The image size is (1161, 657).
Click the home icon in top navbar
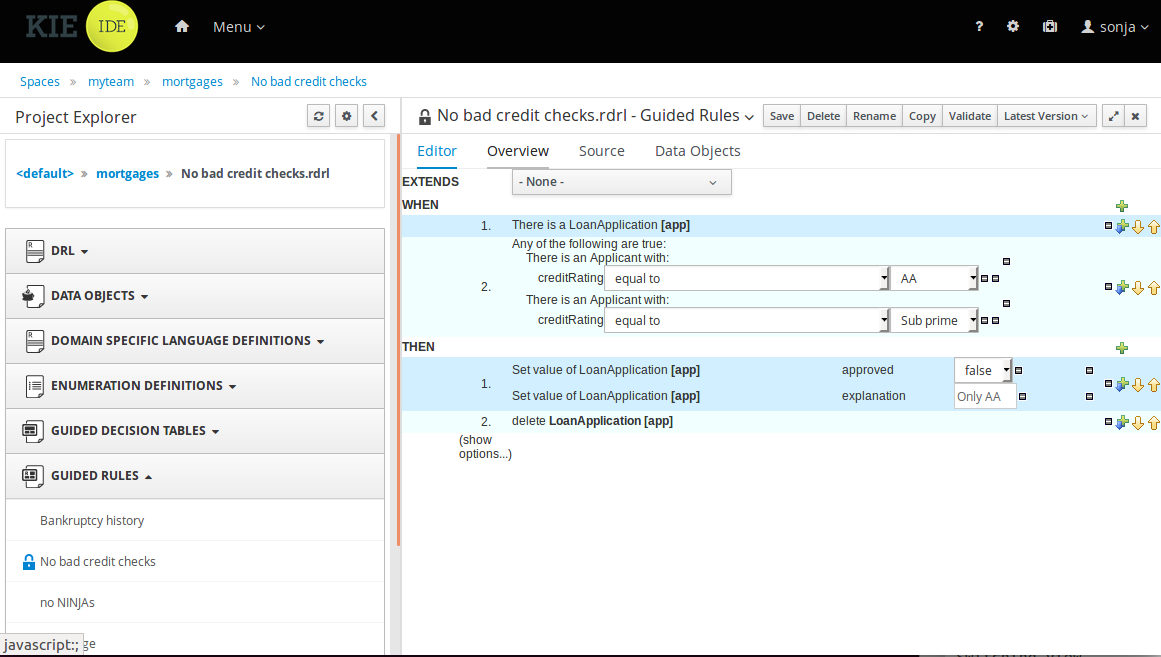(x=182, y=27)
